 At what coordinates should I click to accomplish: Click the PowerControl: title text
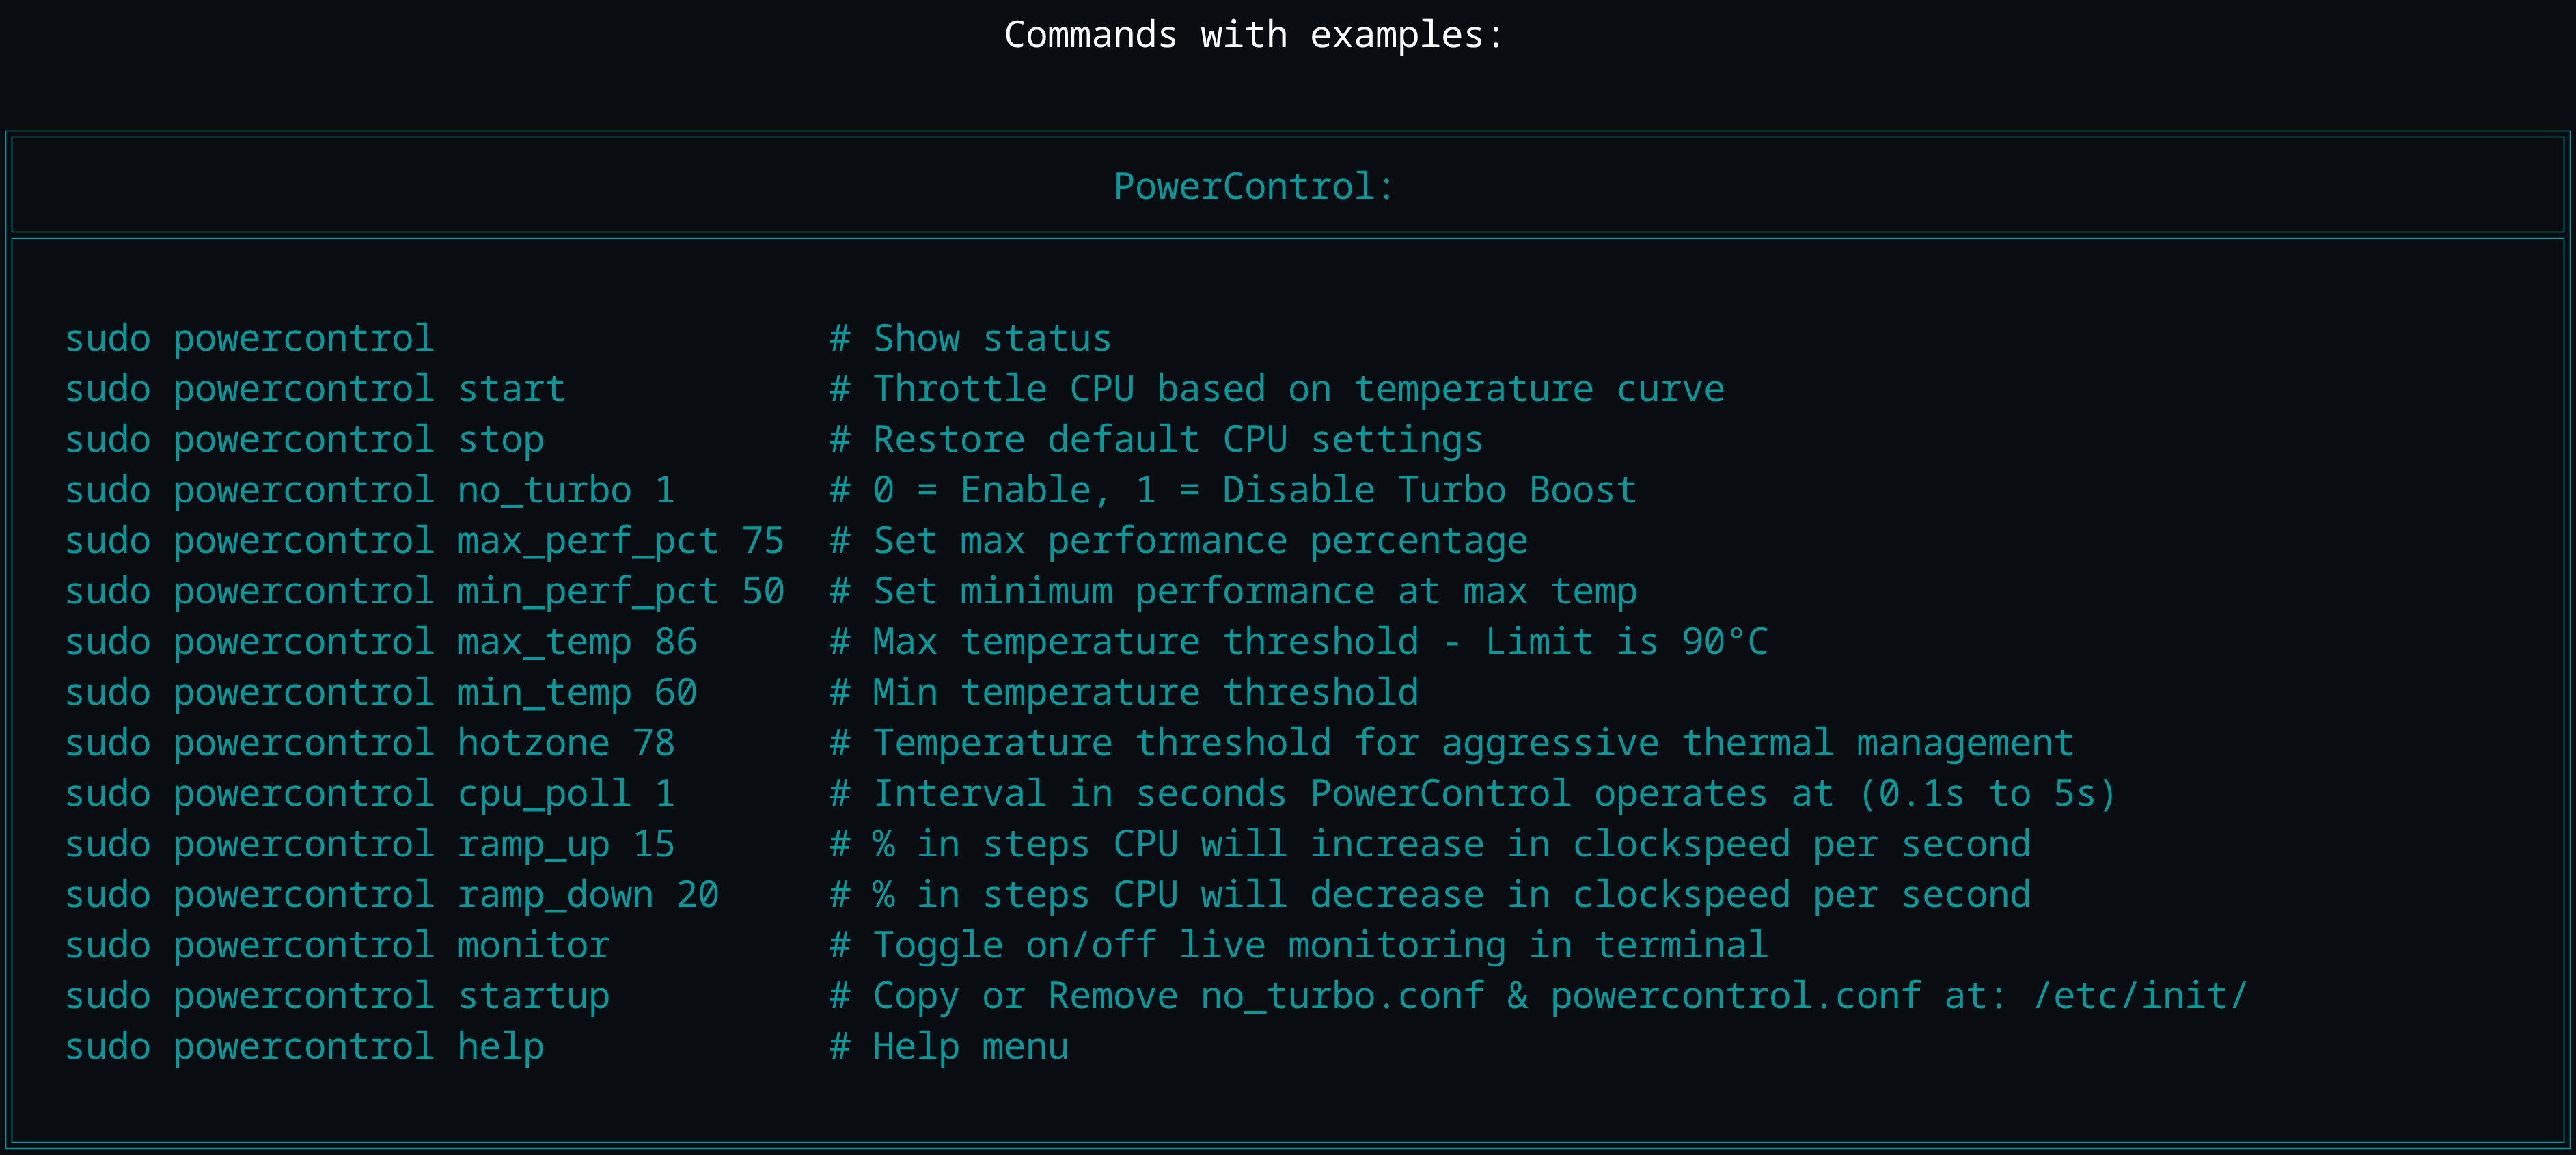(x=1253, y=187)
